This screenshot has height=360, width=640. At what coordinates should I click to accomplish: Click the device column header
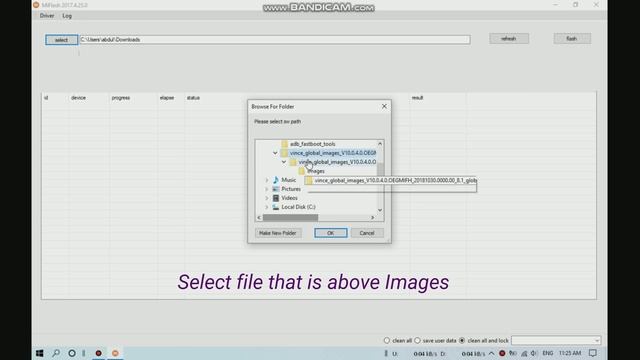78,98
